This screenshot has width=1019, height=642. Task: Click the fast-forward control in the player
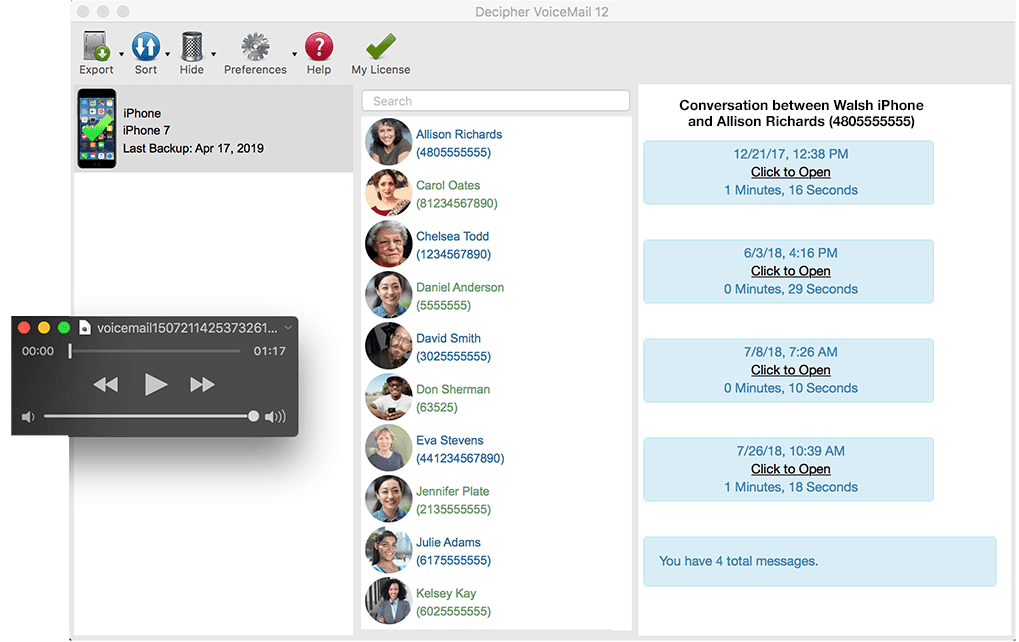coord(202,383)
